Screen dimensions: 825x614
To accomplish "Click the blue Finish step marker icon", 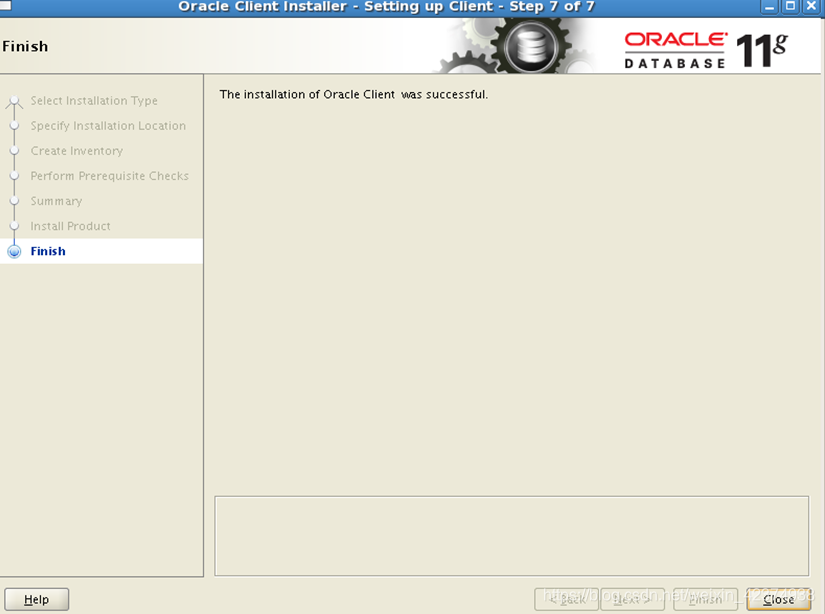I will pos(15,251).
